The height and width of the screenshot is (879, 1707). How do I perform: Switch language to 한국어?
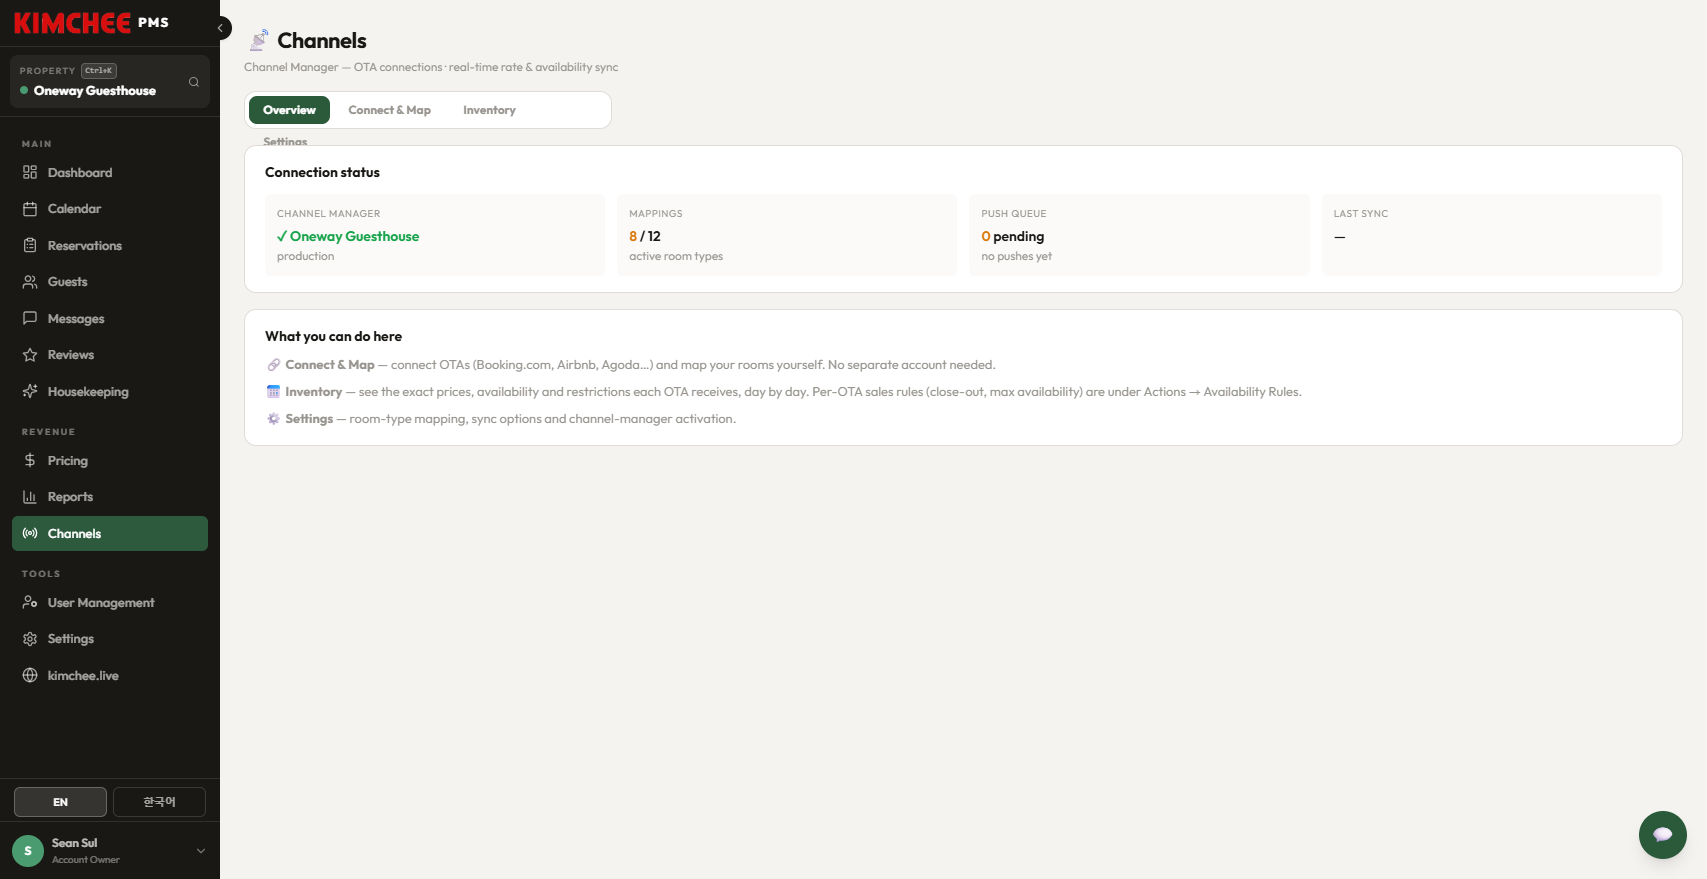[x=159, y=802]
